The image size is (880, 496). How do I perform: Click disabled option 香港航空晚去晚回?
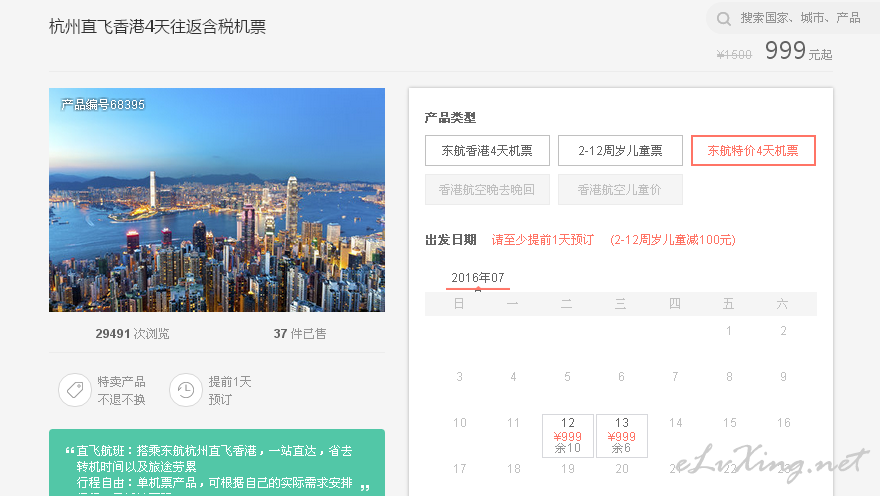click(x=487, y=190)
